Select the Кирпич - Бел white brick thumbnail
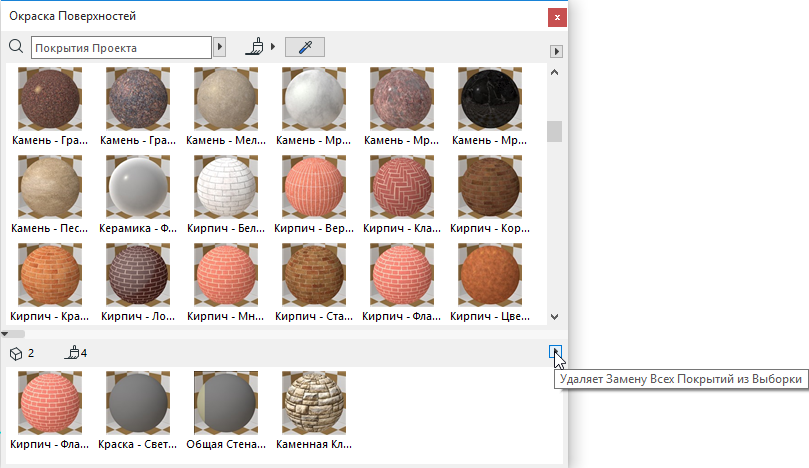 [x=224, y=187]
